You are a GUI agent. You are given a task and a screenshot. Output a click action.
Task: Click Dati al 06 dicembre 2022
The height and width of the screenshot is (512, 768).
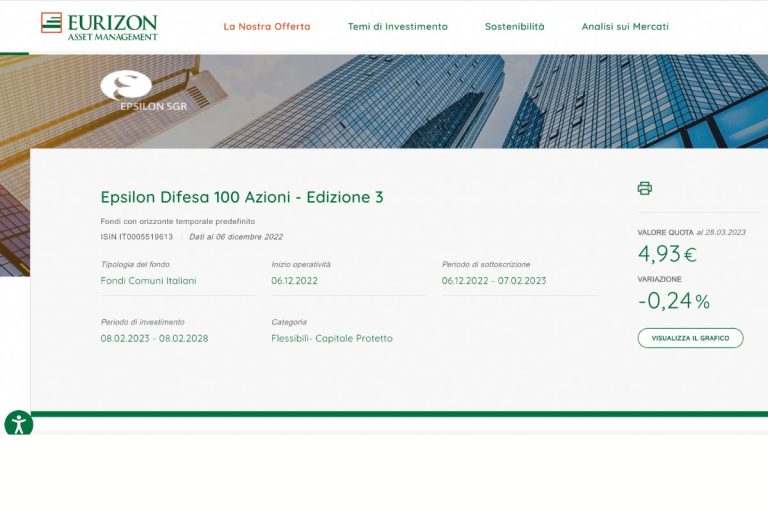tap(236, 237)
